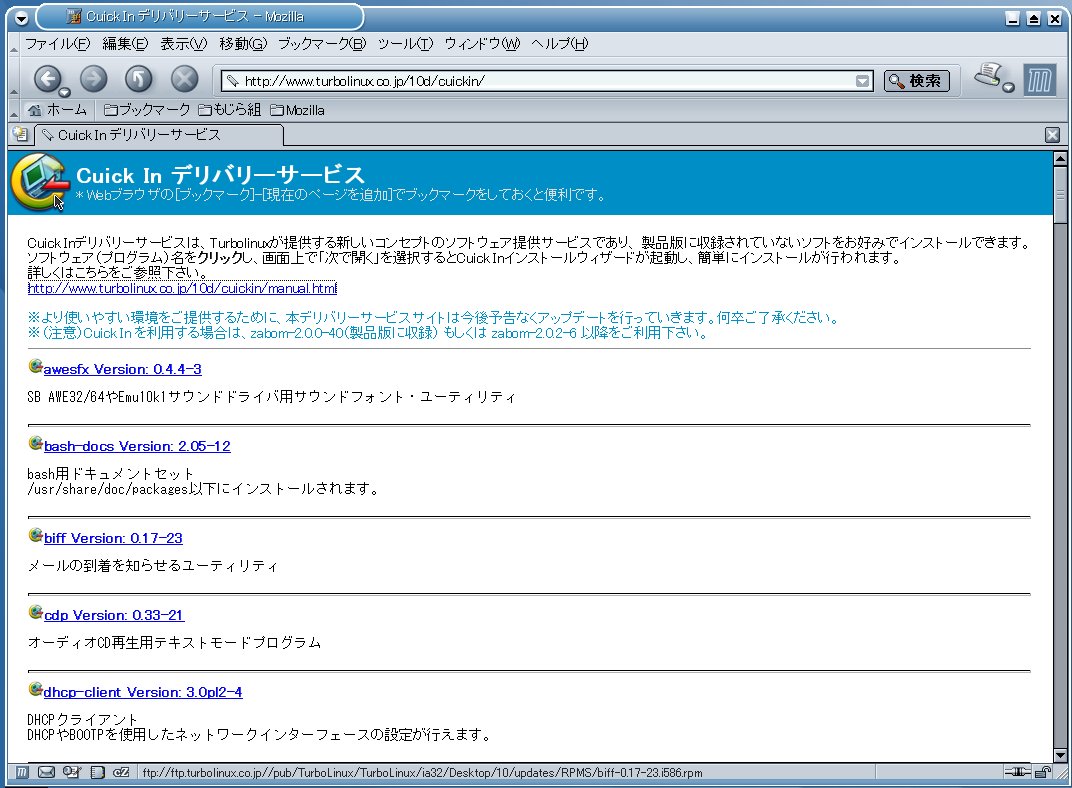Screen dimensions: 1072x788
Task: Click the text メールの到着を知らせるユーティリティ
Action: pos(152,566)
